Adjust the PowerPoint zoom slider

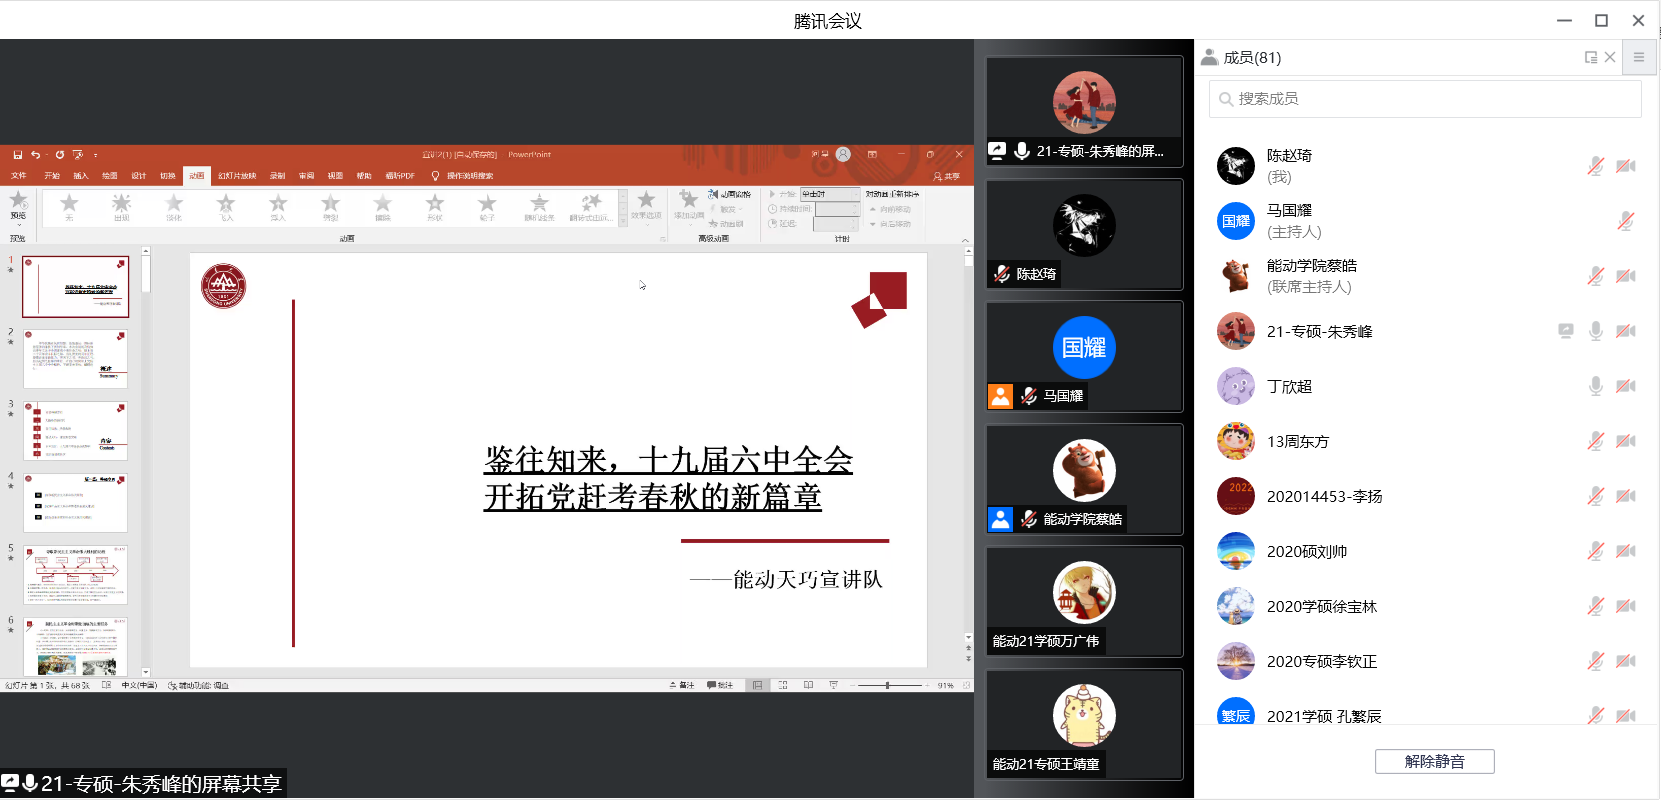click(888, 686)
